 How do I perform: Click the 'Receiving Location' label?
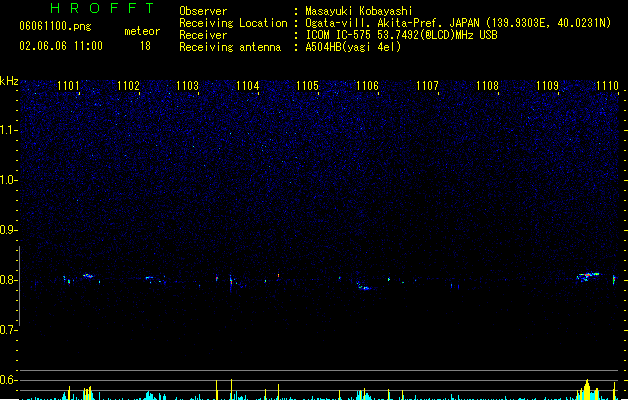click(233, 23)
